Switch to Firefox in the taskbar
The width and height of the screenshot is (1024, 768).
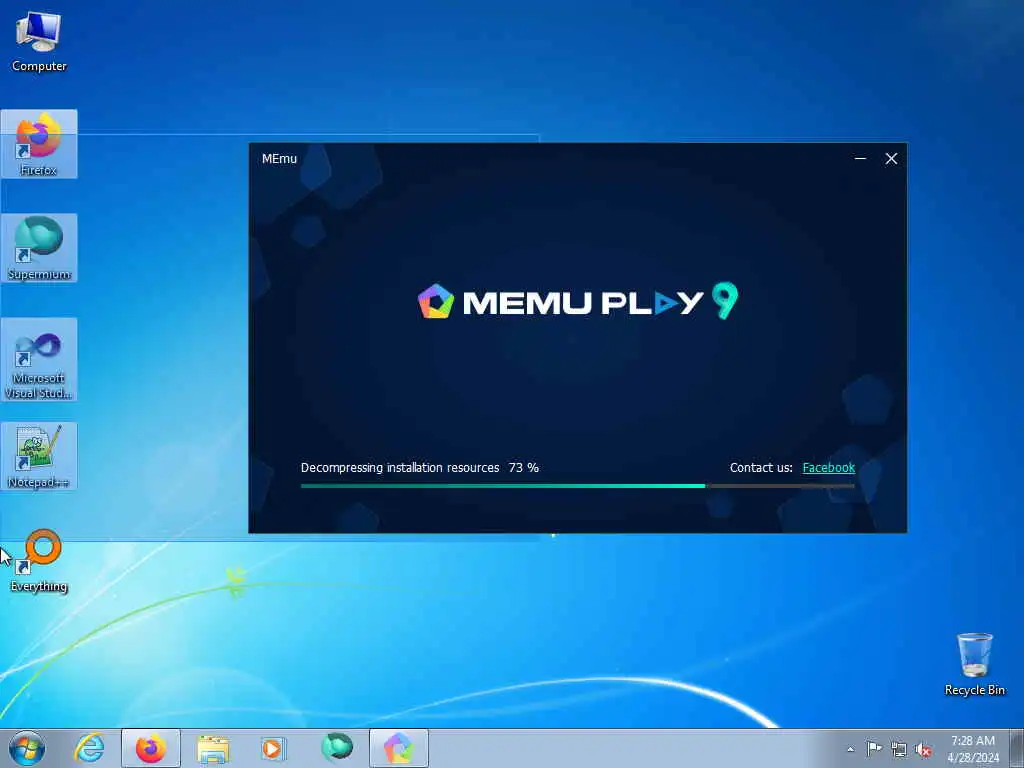151,748
